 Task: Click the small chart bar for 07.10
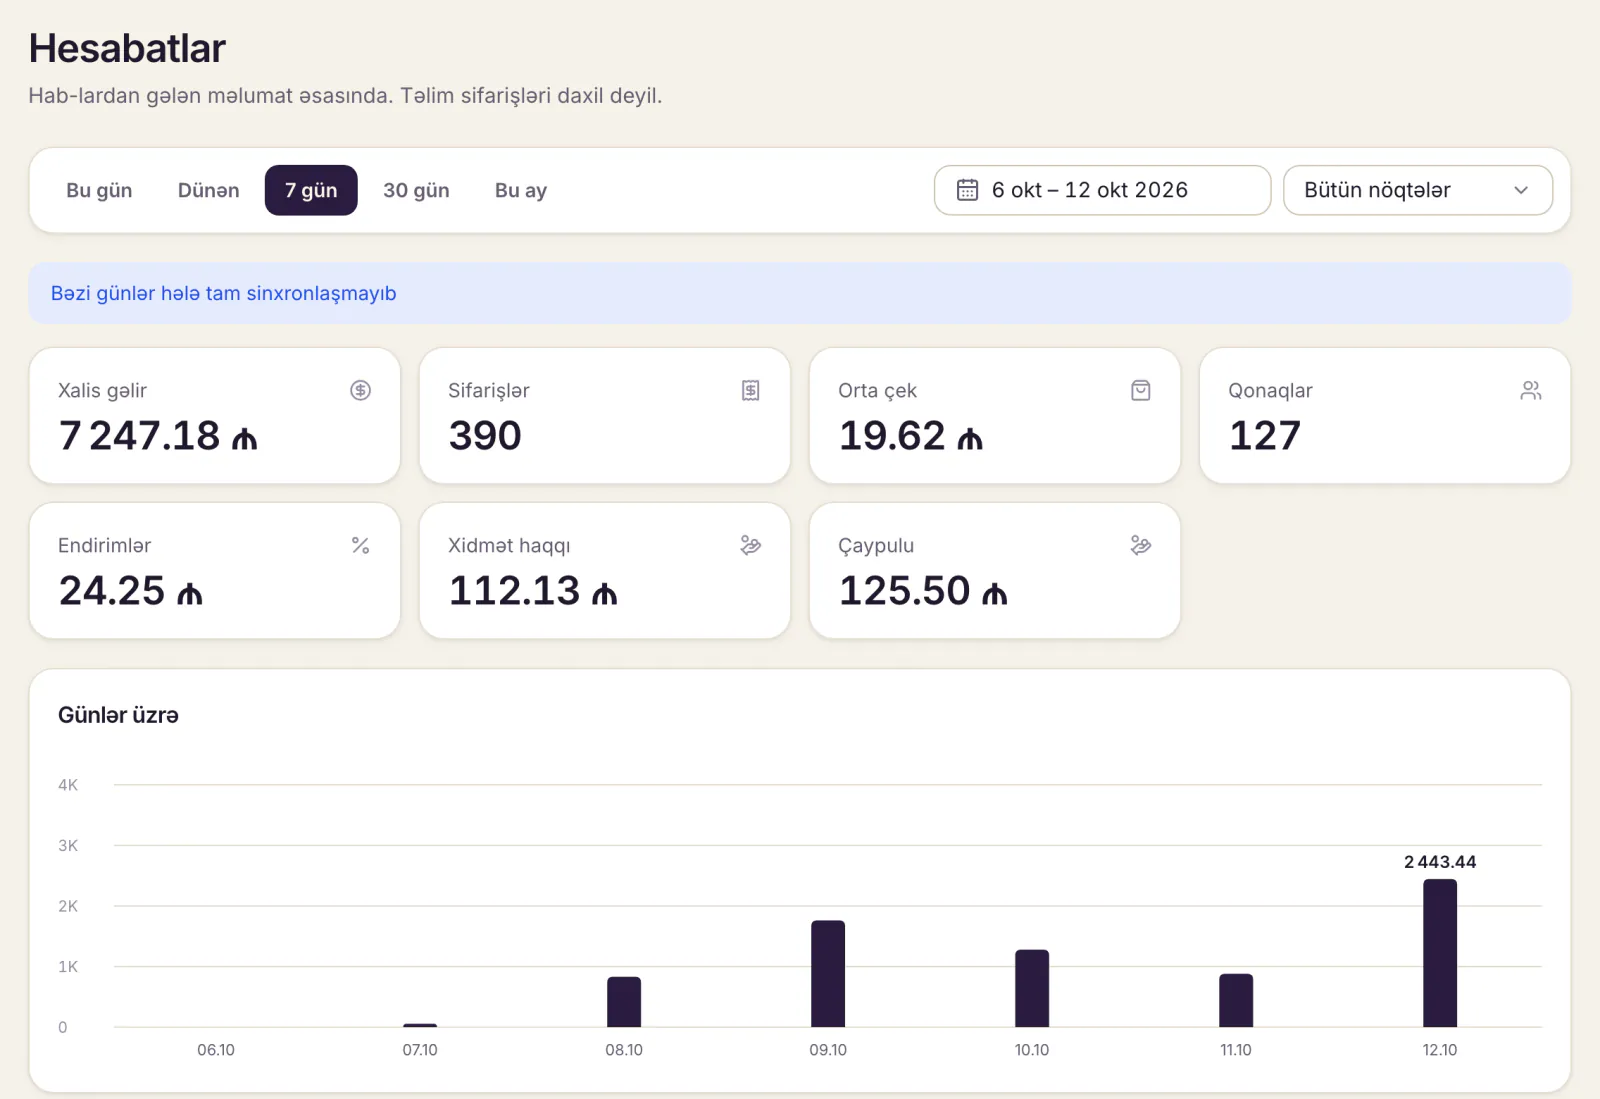click(x=420, y=1025)
